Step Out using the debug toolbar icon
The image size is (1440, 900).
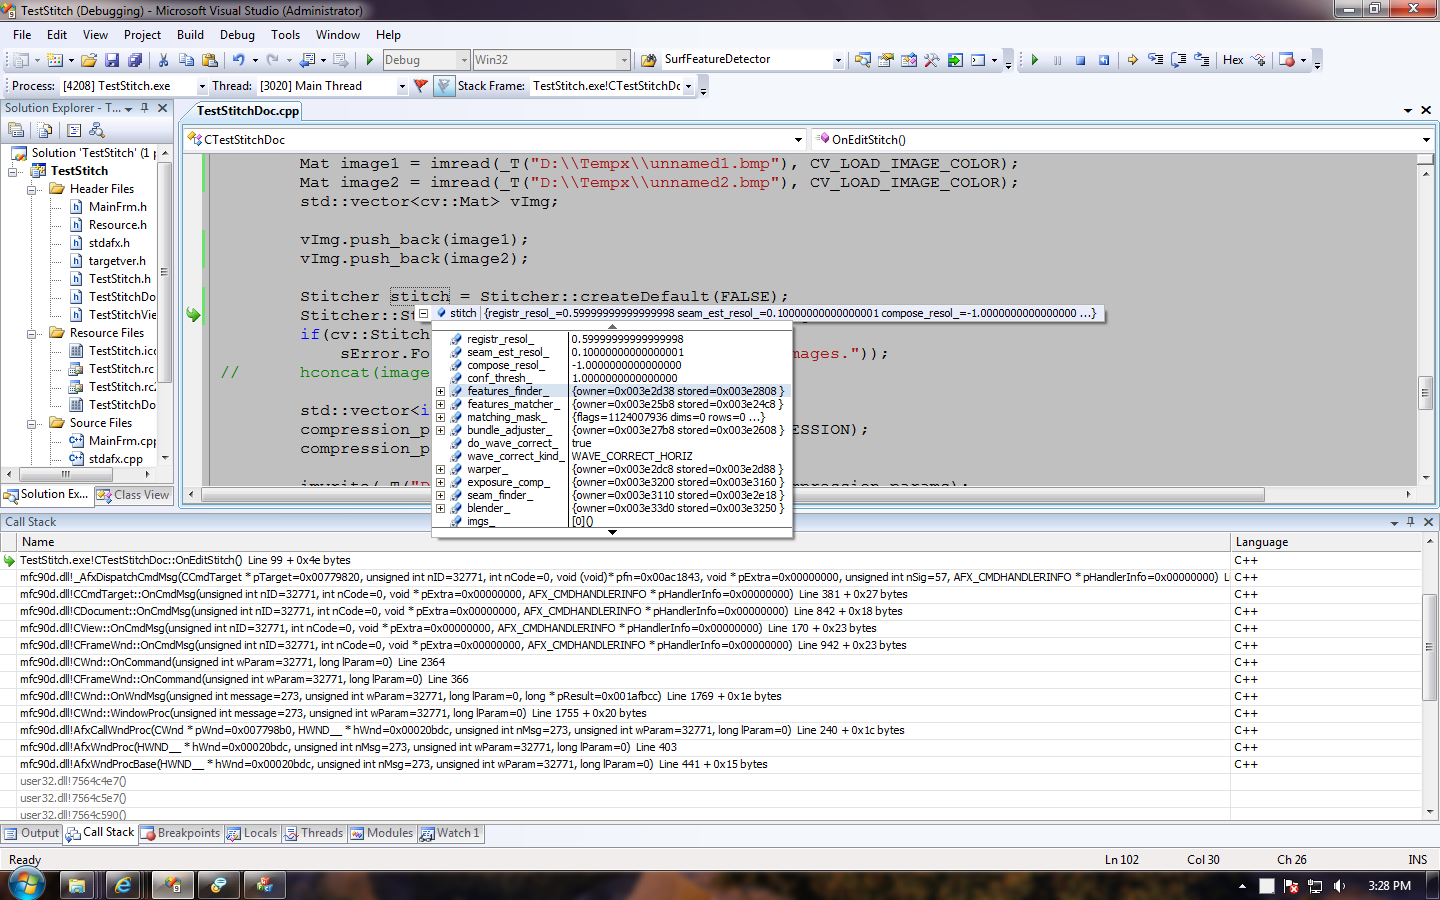tap(1202, 60)
